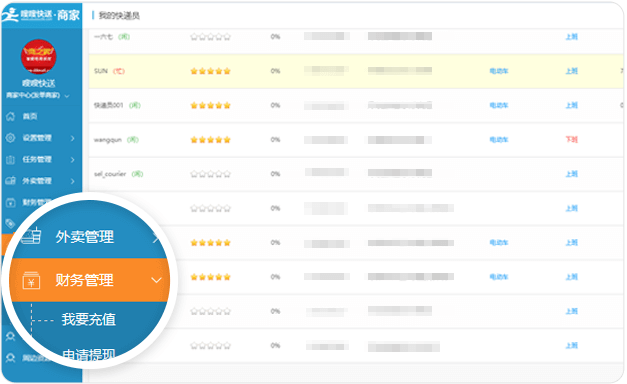The width and height of the screenshot is (627, 384).
Task: Expand the 设置管理 chevron arrow
Action: pos(72,138)
